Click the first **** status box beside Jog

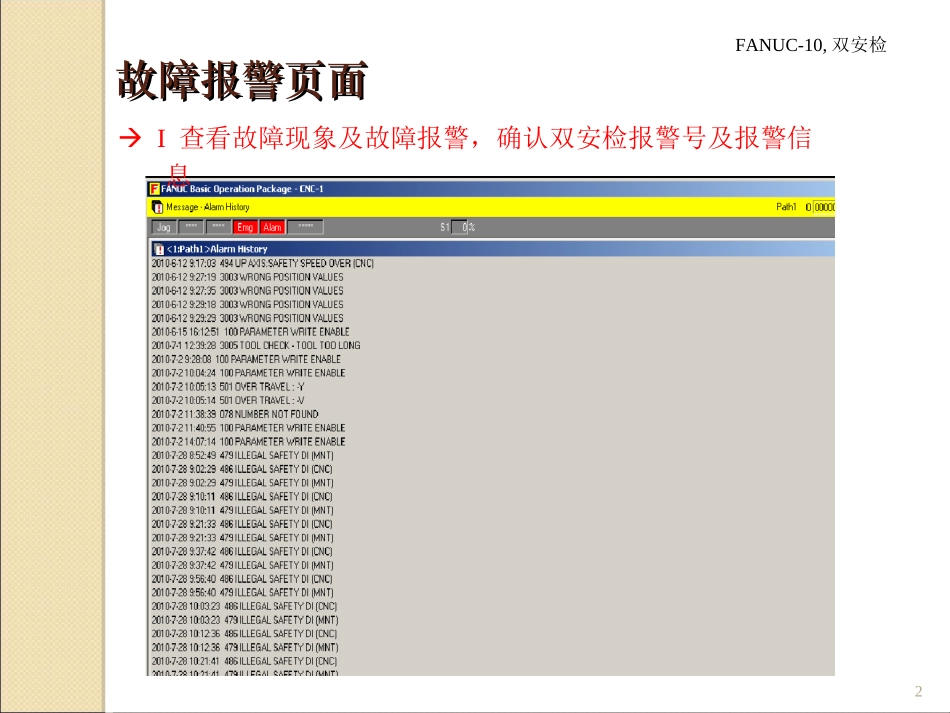[191, 227]
